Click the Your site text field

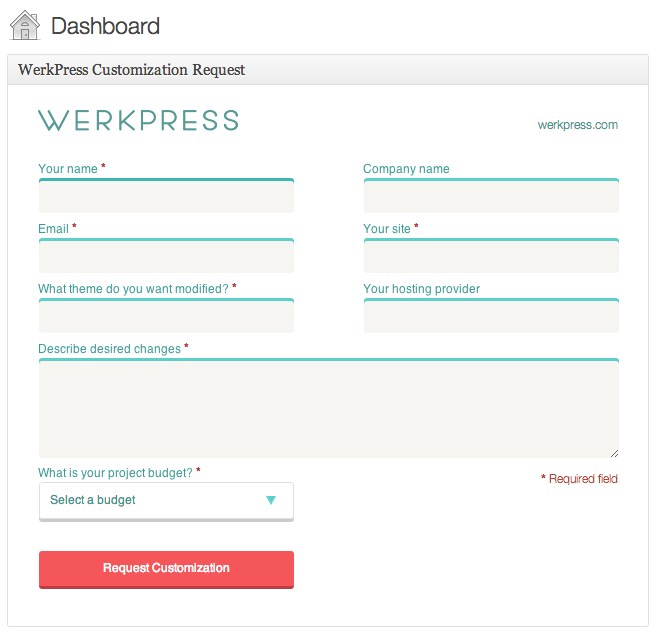491,256
